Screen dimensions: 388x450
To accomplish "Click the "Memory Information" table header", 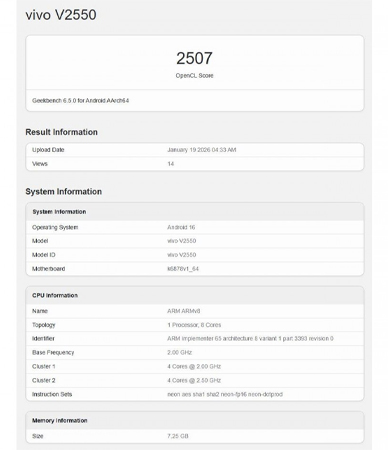I will coord(59,421).
